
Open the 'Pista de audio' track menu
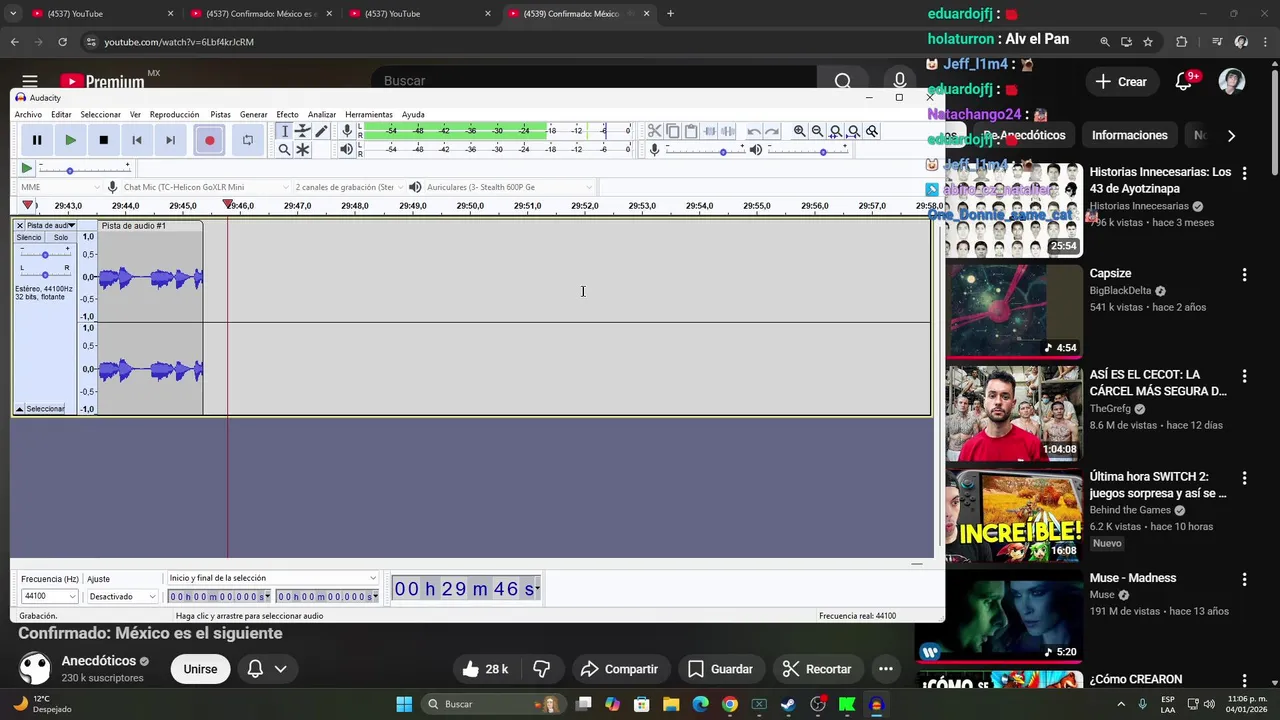[51, 226]
